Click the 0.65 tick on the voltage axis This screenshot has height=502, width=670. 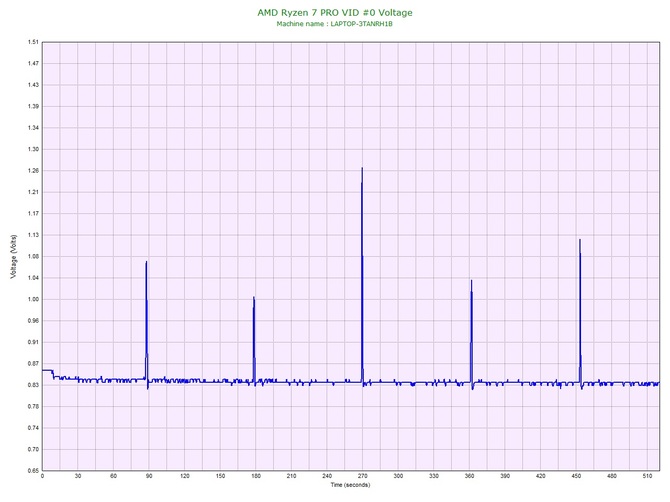33,470
